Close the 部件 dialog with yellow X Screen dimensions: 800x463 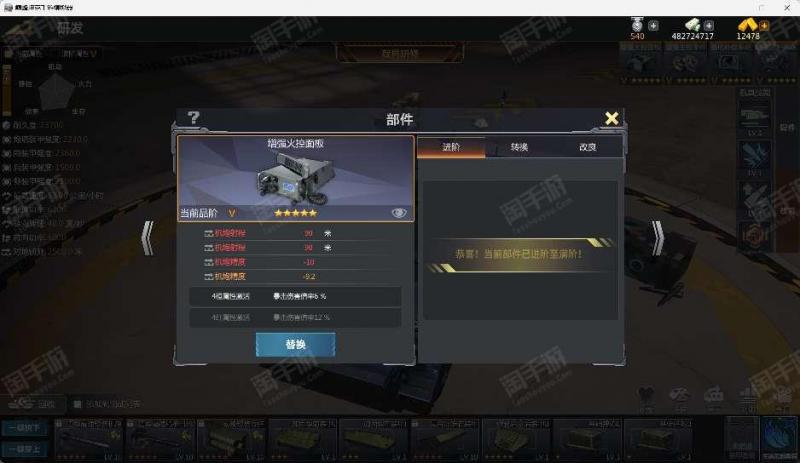pos(611,118)
